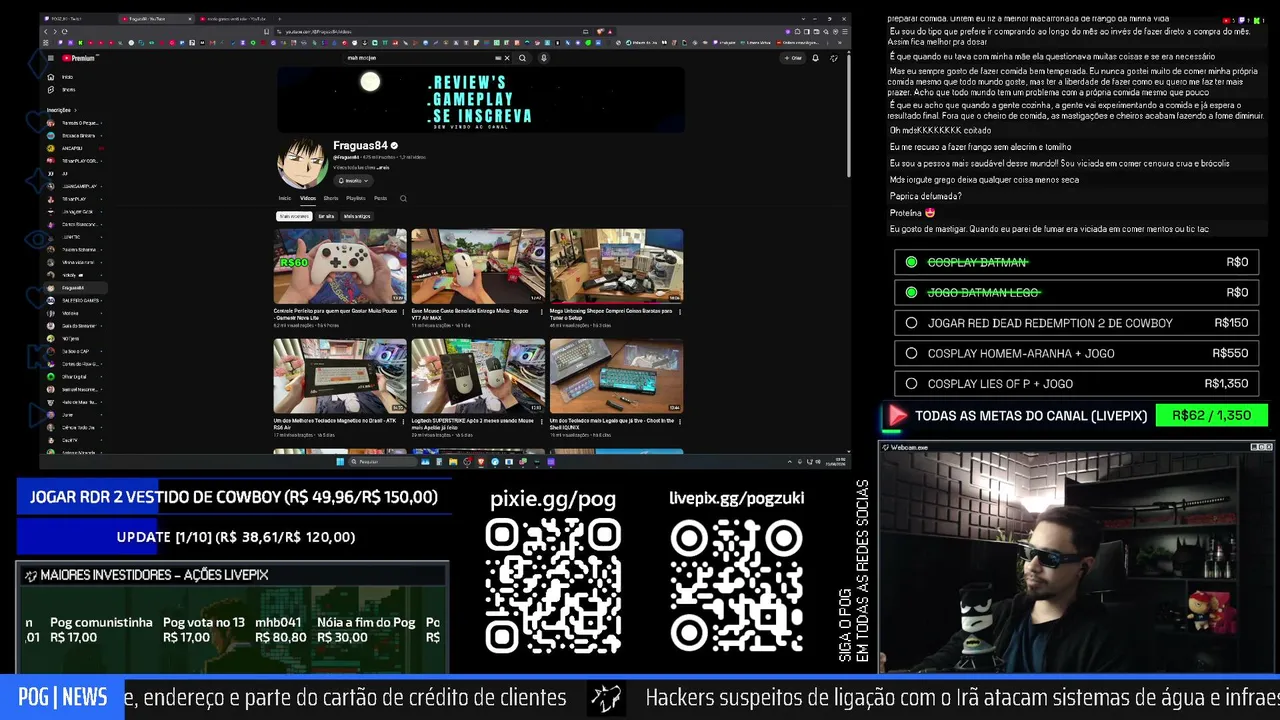This screenshot has height=720, width=1280.
Task: Toggle the COSPLAY BATMAN goal radio
Action: [911, 262]
